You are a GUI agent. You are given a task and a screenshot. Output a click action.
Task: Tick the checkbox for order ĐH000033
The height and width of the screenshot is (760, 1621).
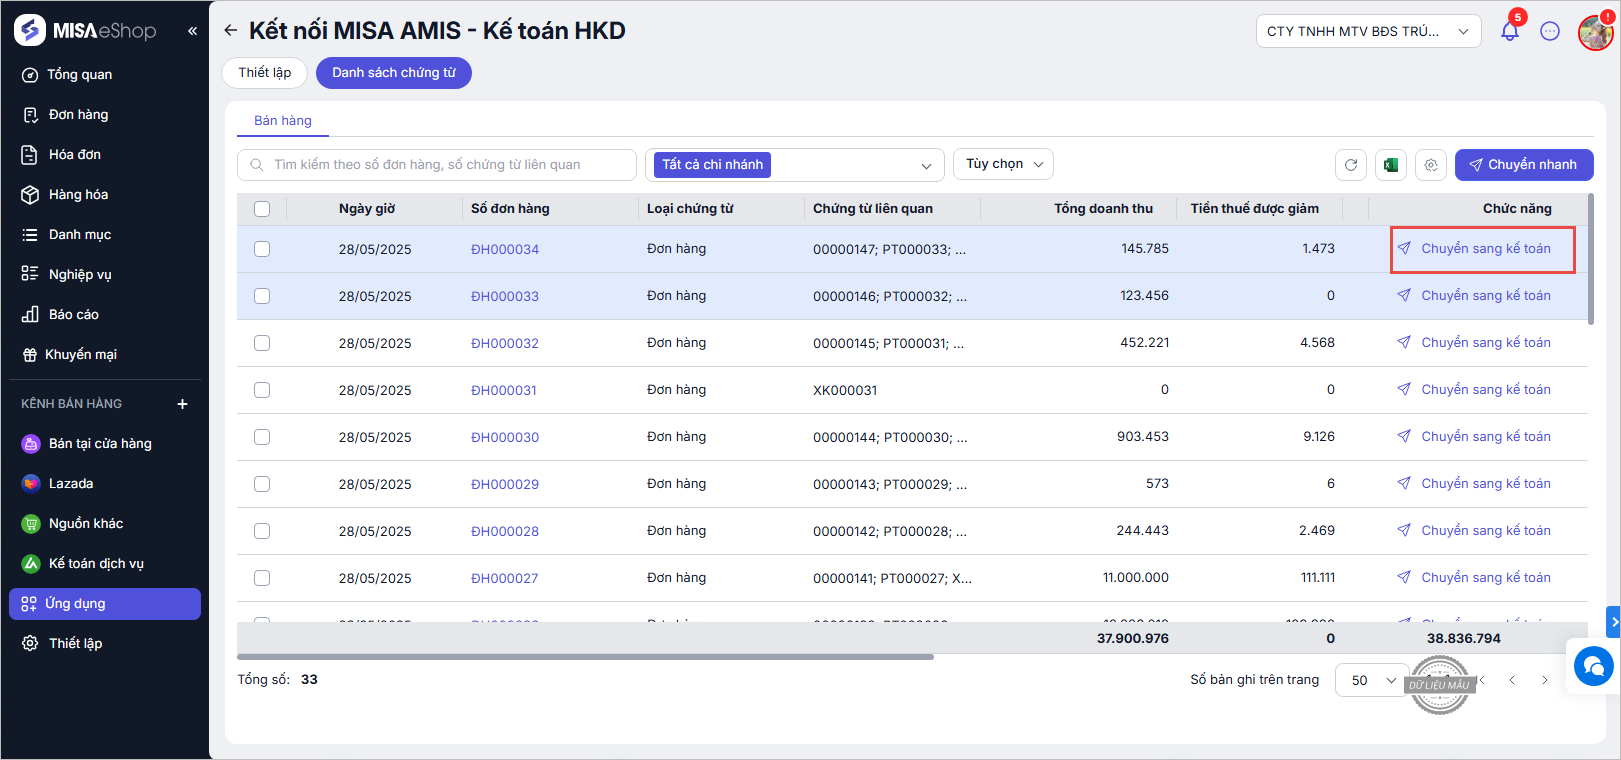point(262,296)
